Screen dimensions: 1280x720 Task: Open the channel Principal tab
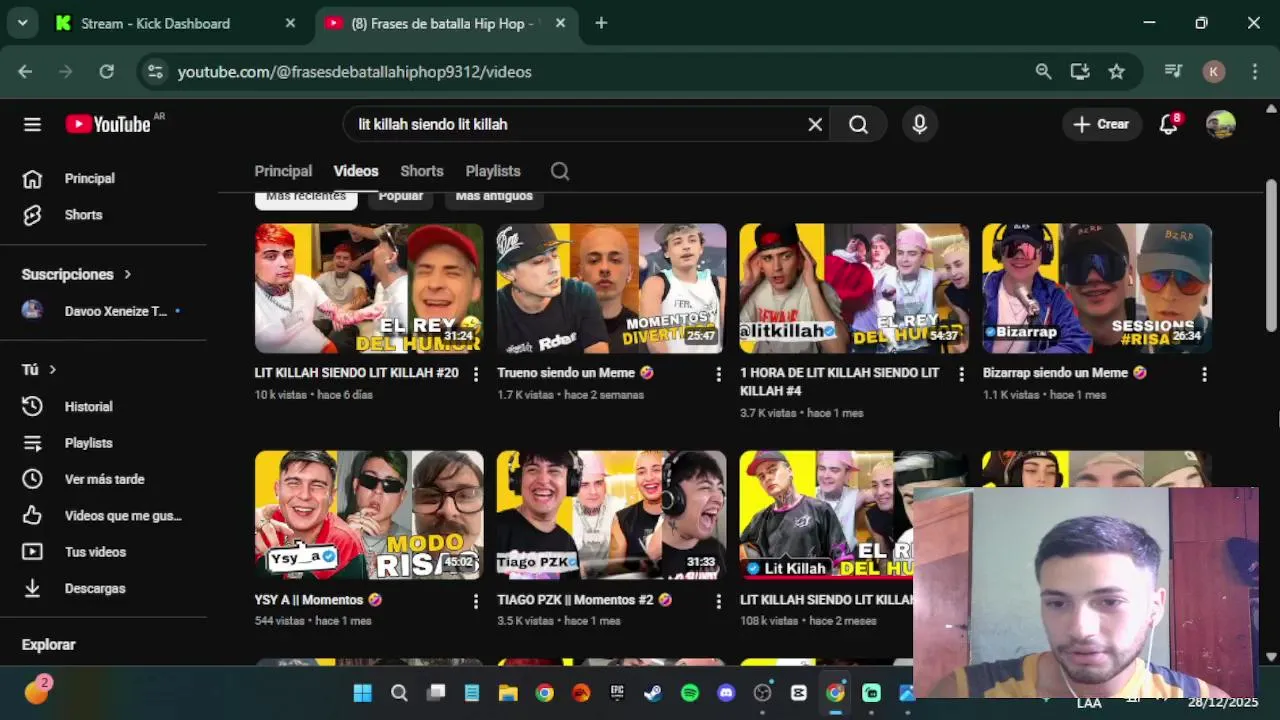coord(283,171)
